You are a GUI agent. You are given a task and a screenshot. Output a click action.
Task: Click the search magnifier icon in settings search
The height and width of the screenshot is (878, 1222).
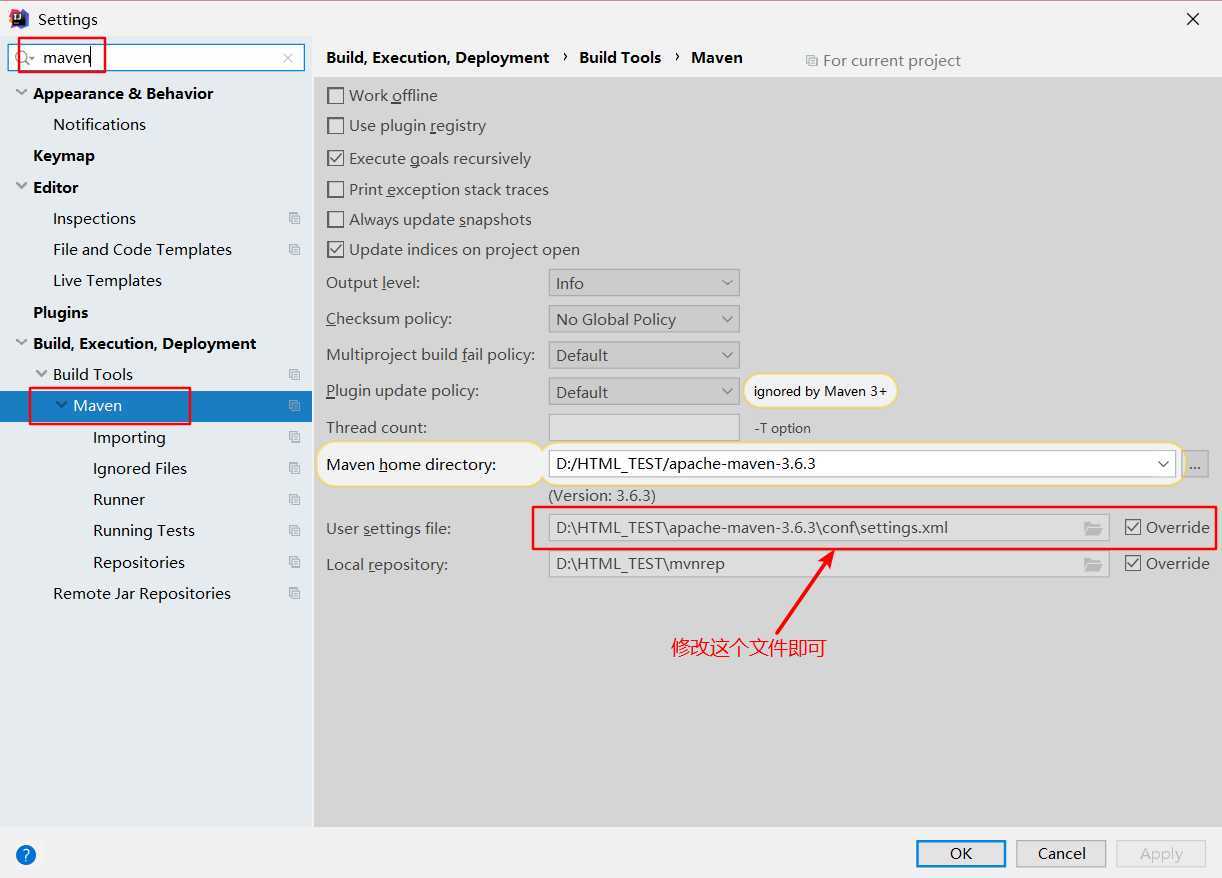[x=23, y=58]
